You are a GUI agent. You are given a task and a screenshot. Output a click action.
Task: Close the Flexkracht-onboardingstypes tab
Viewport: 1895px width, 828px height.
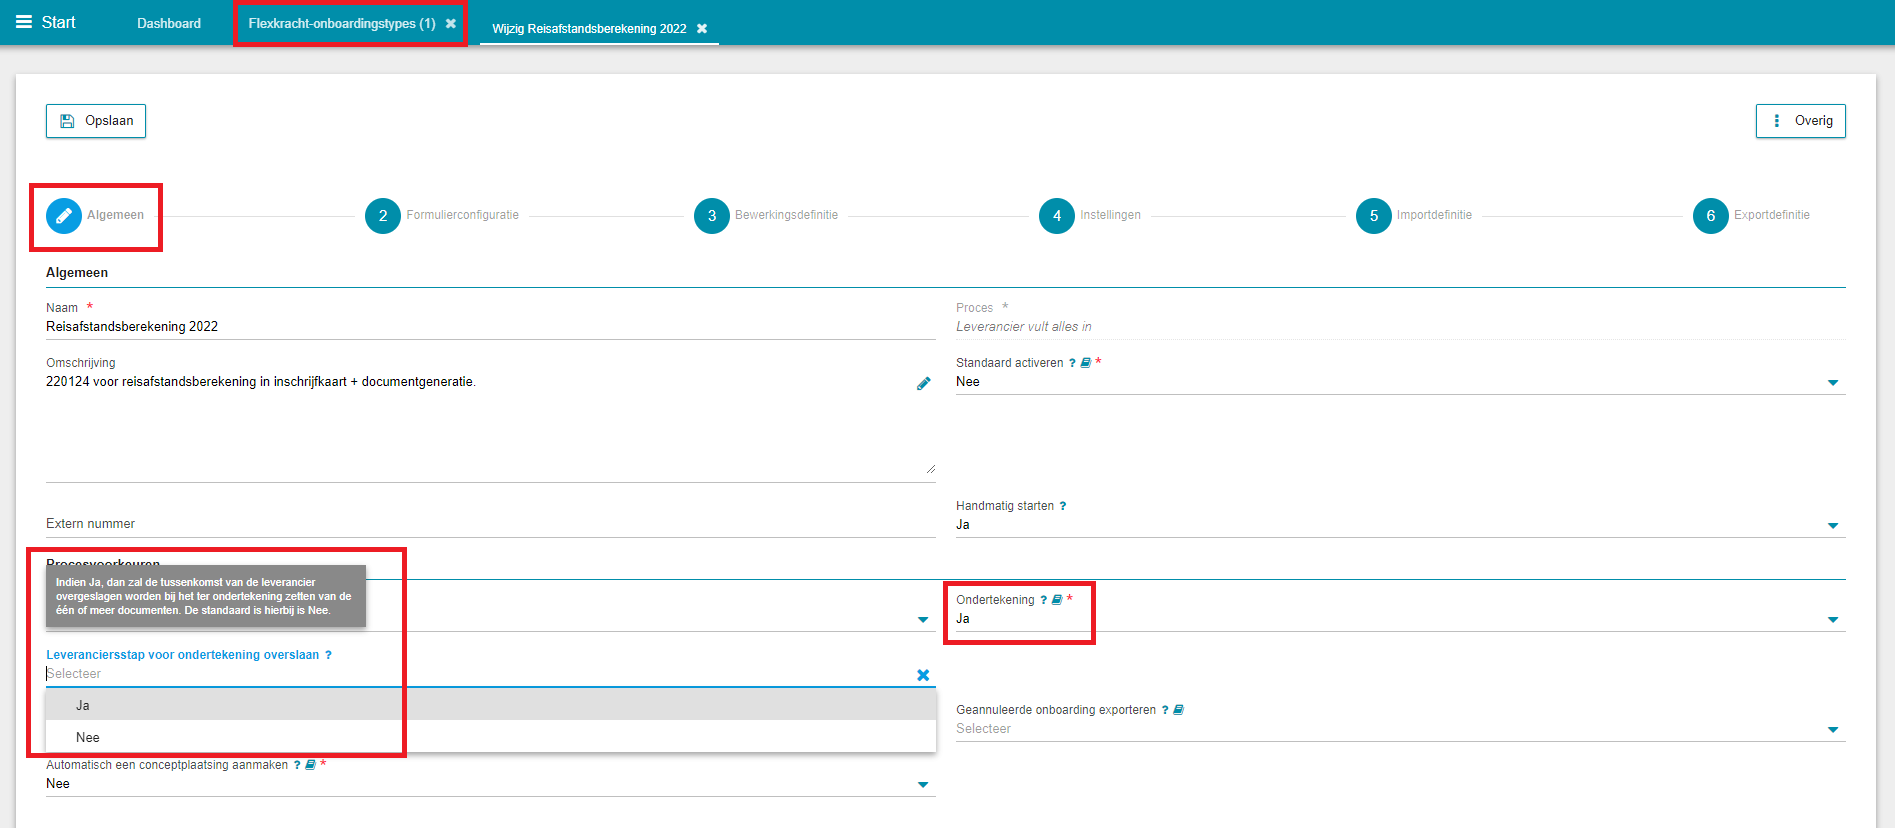tap(451, 23)
